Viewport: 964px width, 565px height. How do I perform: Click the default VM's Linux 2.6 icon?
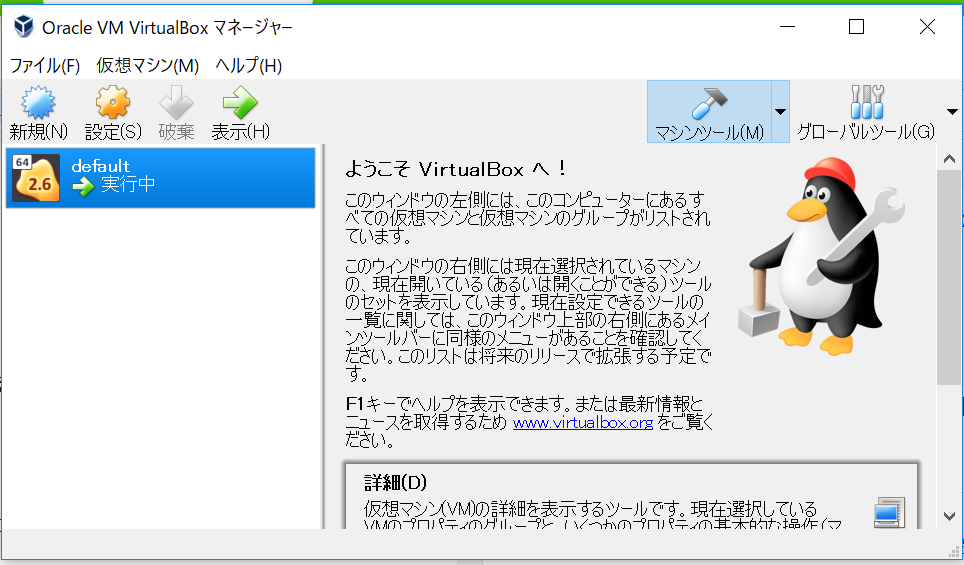(x=36, y=178)
